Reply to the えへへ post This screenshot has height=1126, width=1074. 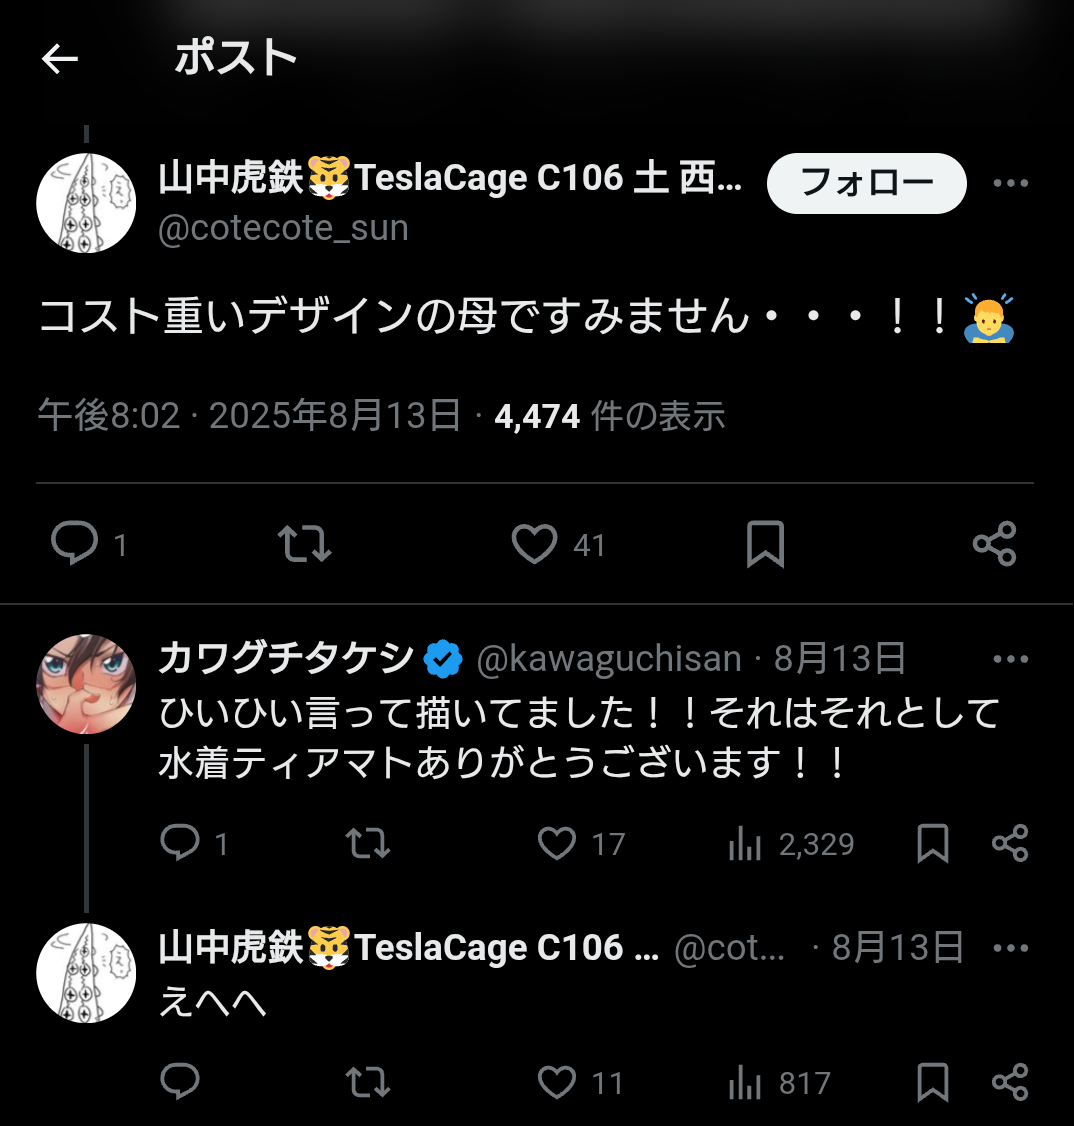tap(180, 1082)
